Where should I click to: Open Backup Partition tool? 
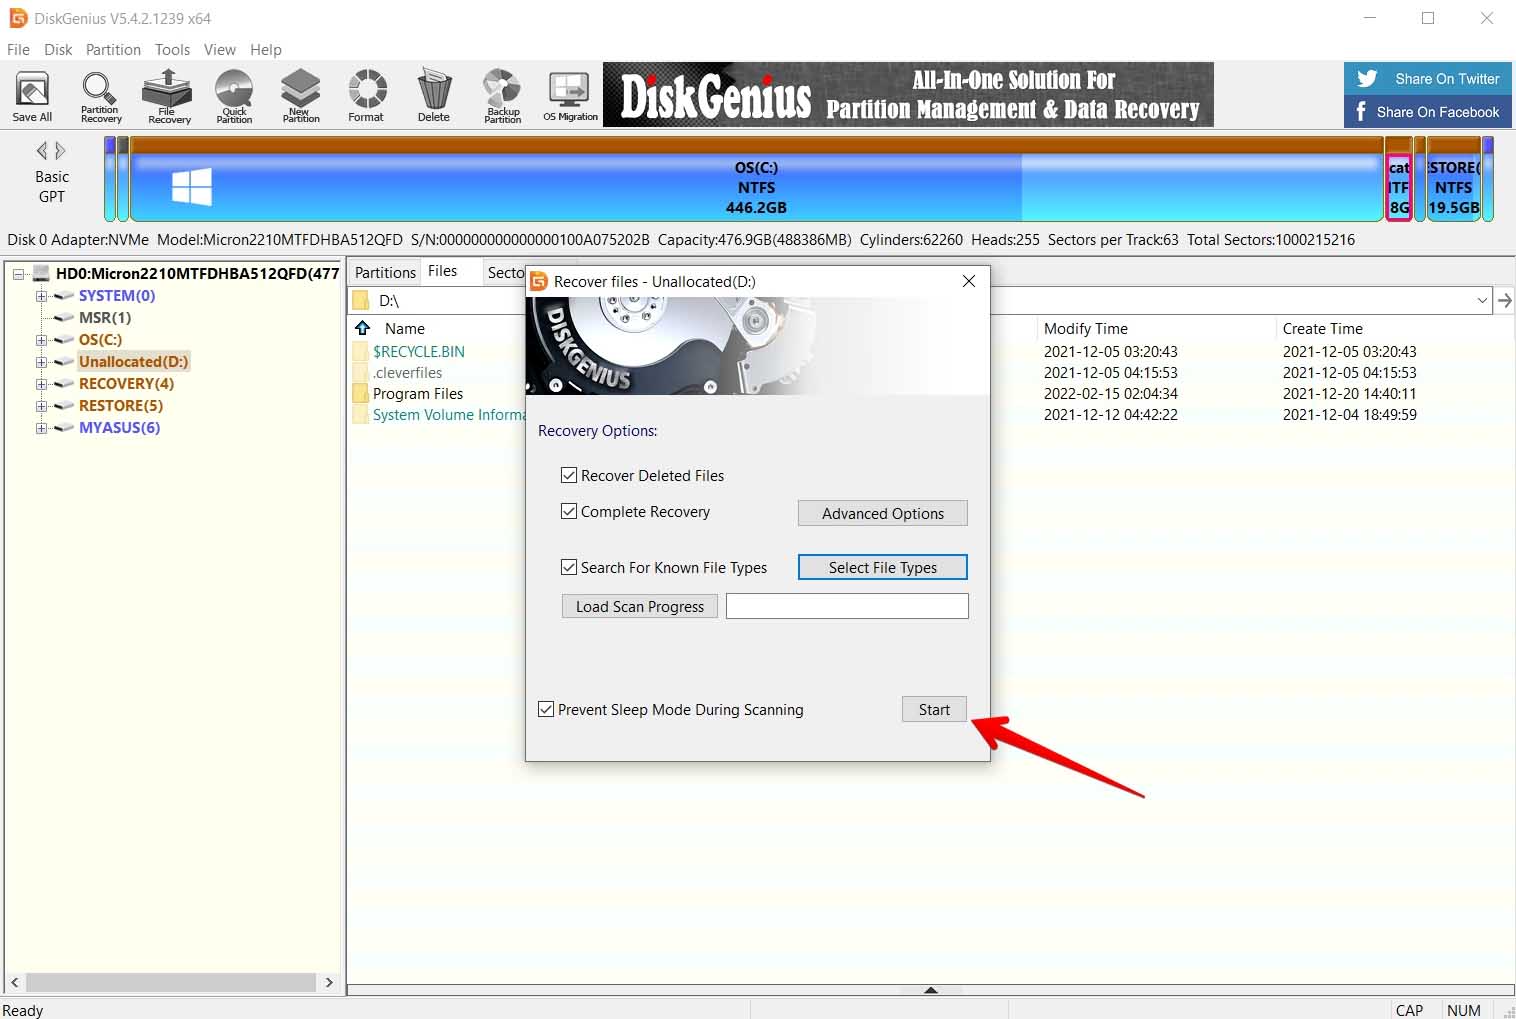pyautogui.click(x=502, y=96)
